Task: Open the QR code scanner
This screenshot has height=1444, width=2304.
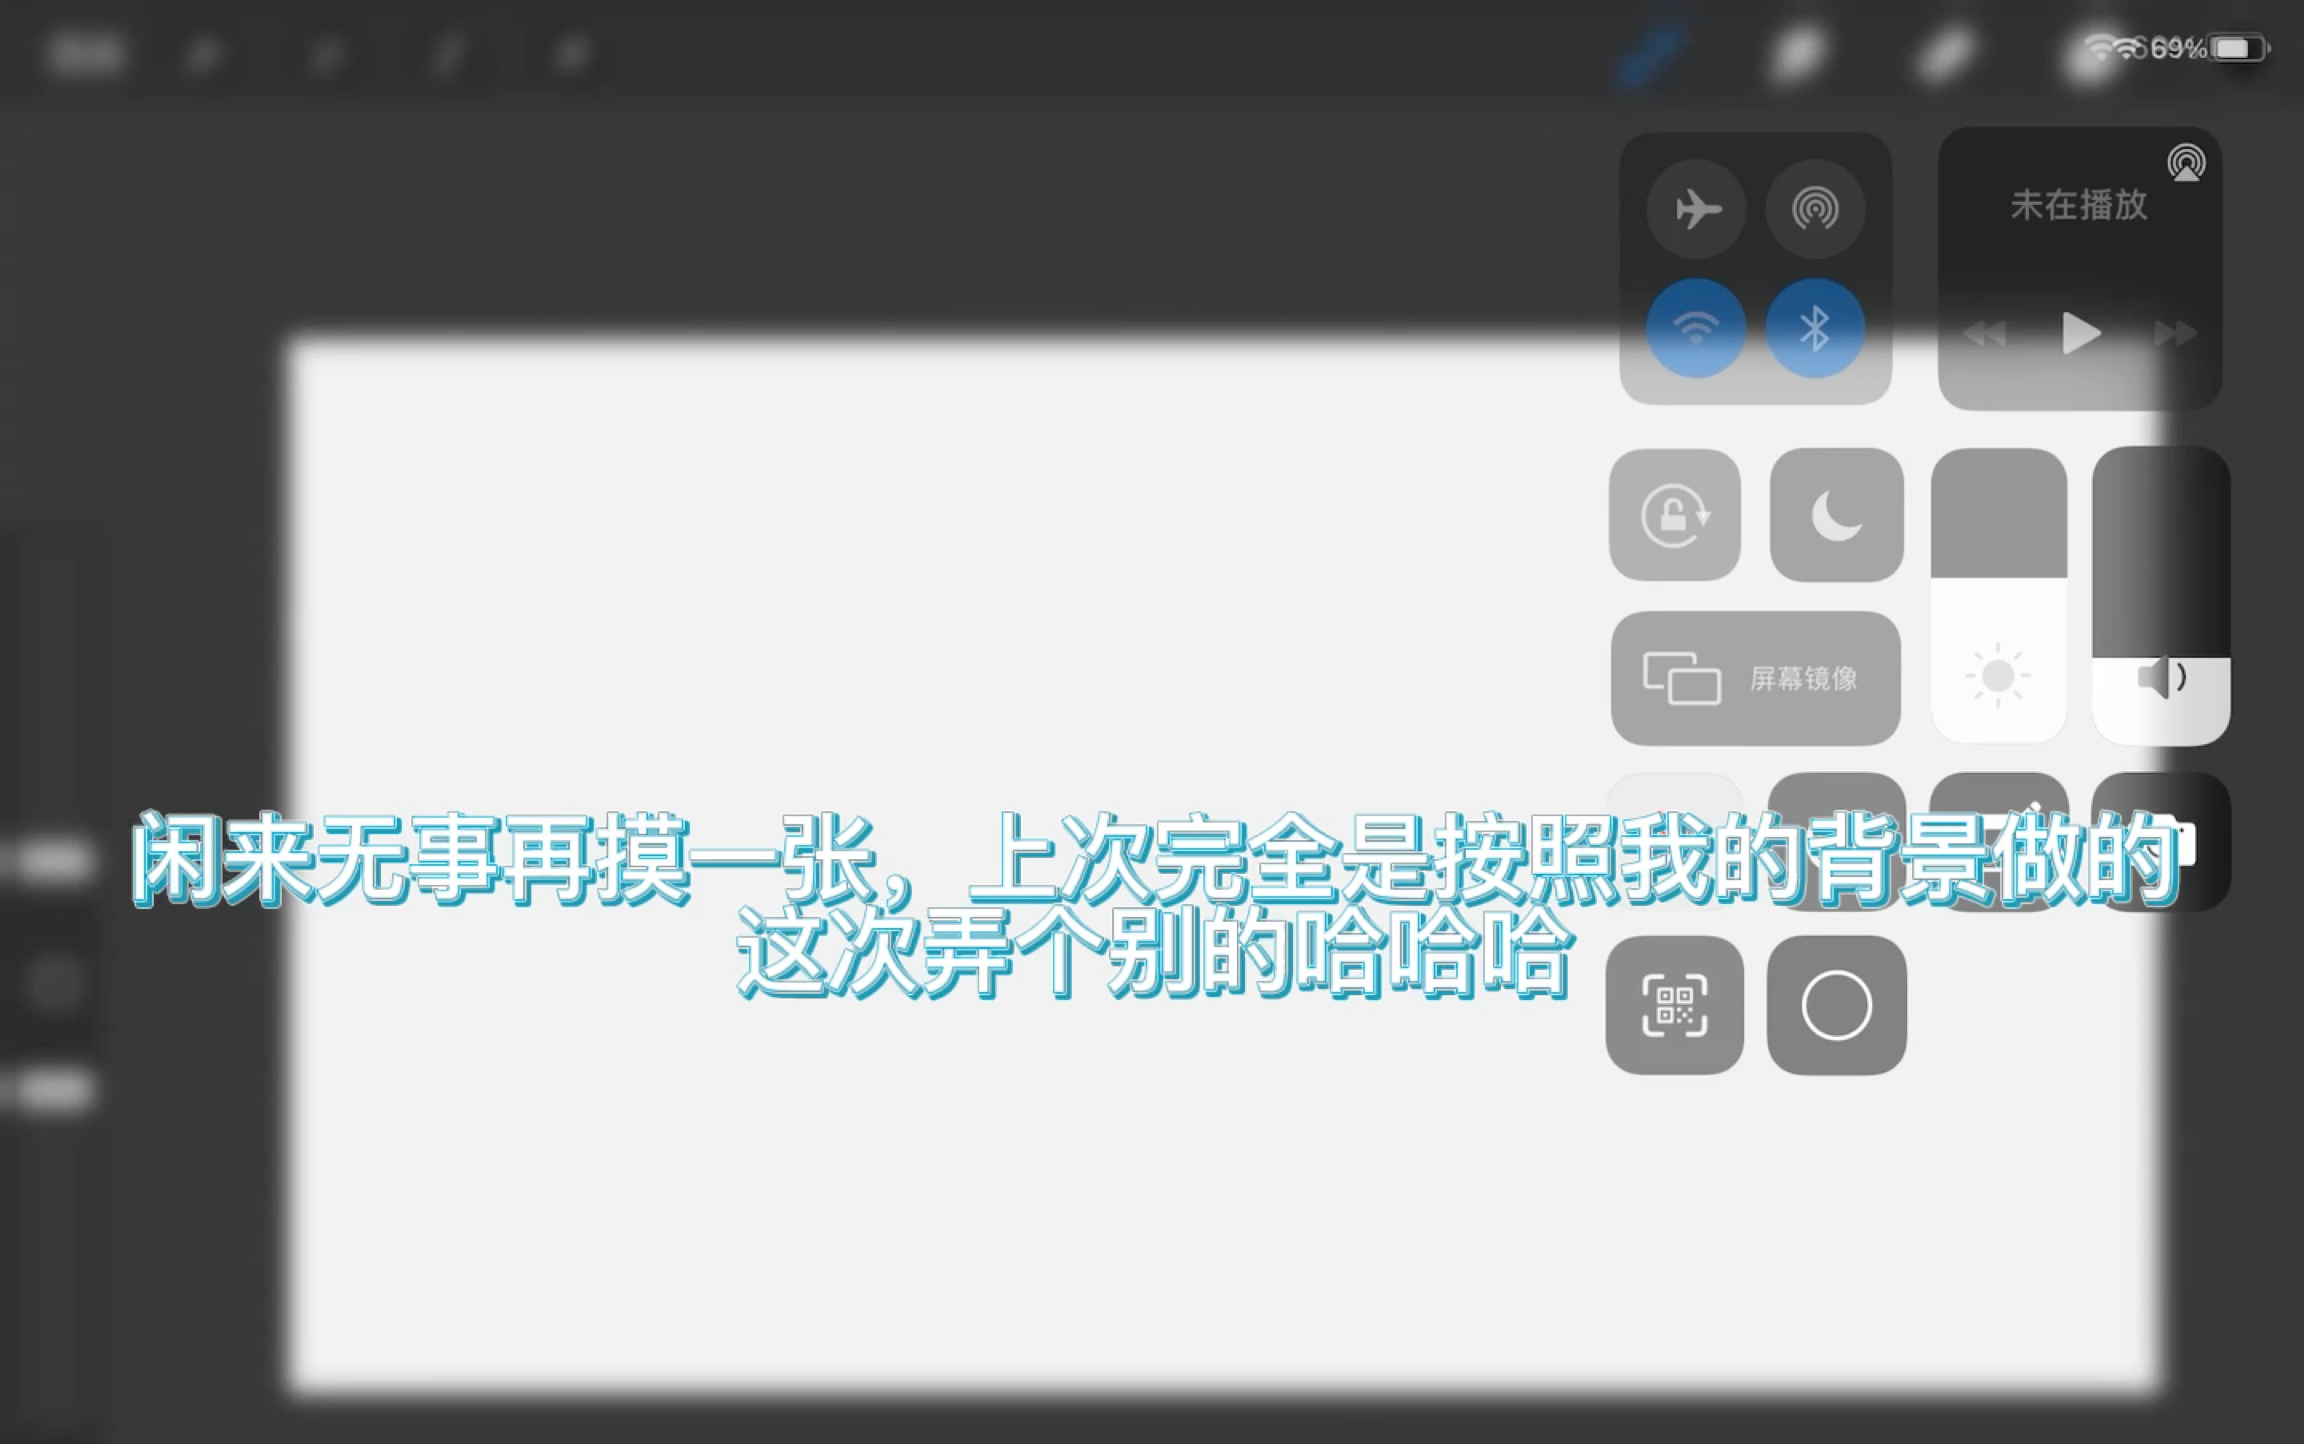Action: pos(1675,1005)
